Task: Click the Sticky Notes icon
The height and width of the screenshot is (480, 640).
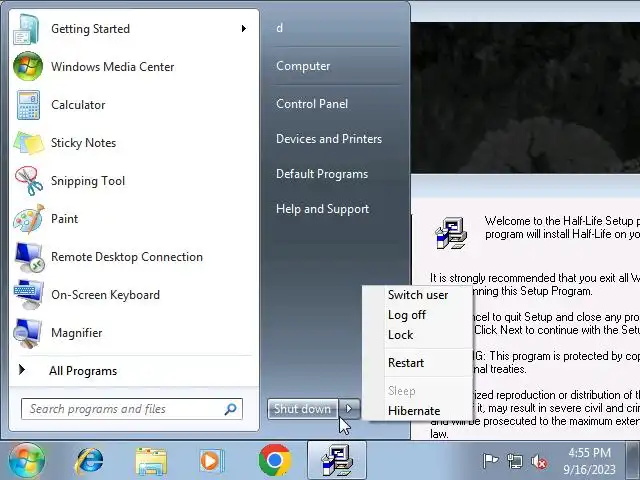Action: click(x=29, y=143)
